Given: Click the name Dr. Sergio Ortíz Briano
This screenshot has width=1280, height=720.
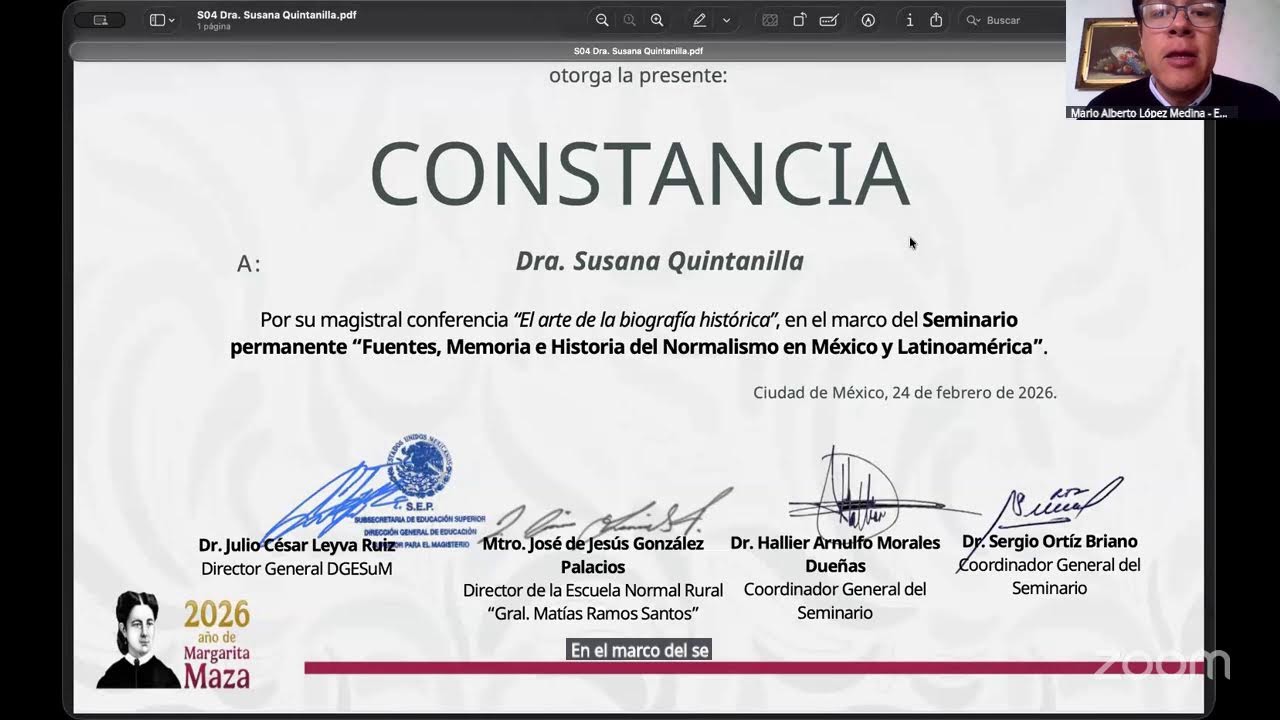Looking at the screenshot, I should click(x=1050, y=541).
